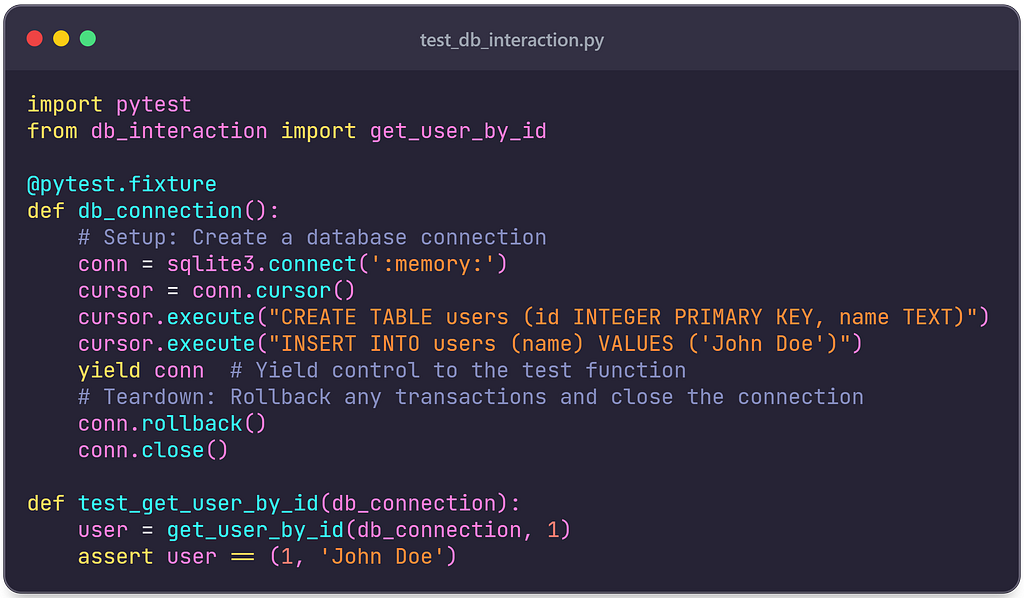Image resolution: width=1024 pixels, height=598 pixels.
Task: Click sqlite3.connect call text
Action: tap(261, 264)
